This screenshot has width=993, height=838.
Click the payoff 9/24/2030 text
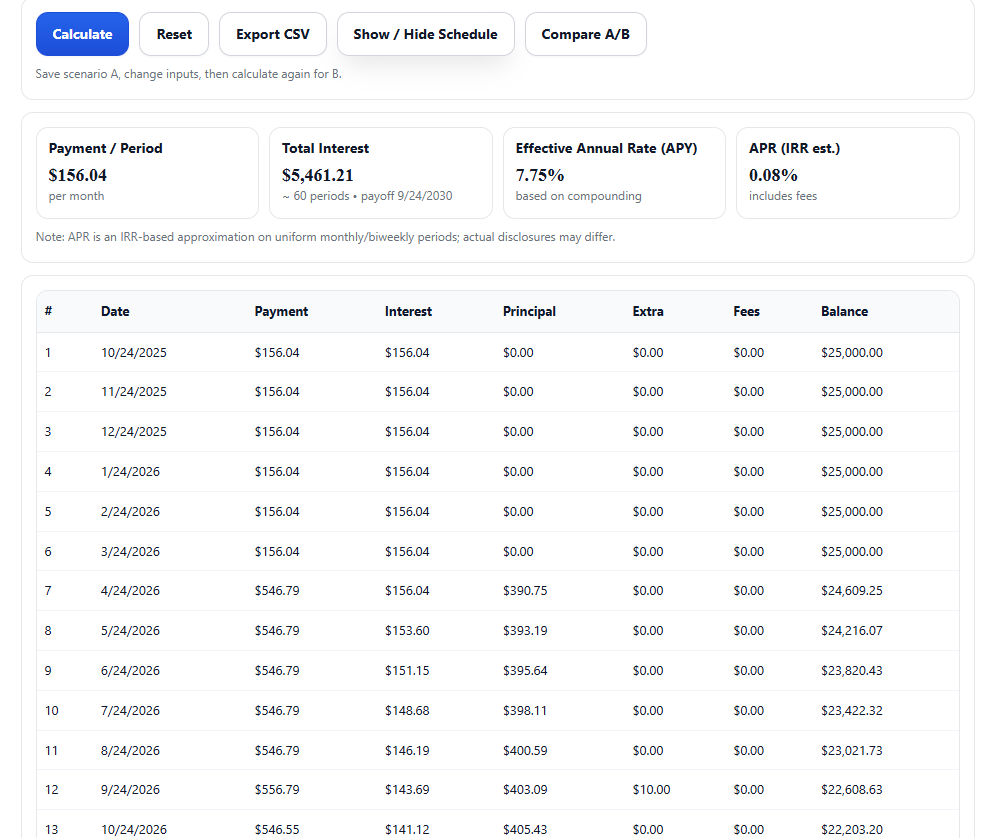click(x=407, y=196)
